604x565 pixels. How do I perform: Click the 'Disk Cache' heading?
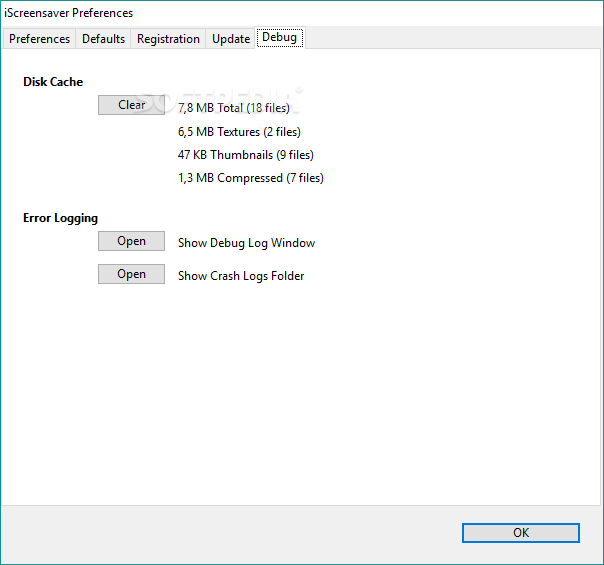[x=53, y=82]
